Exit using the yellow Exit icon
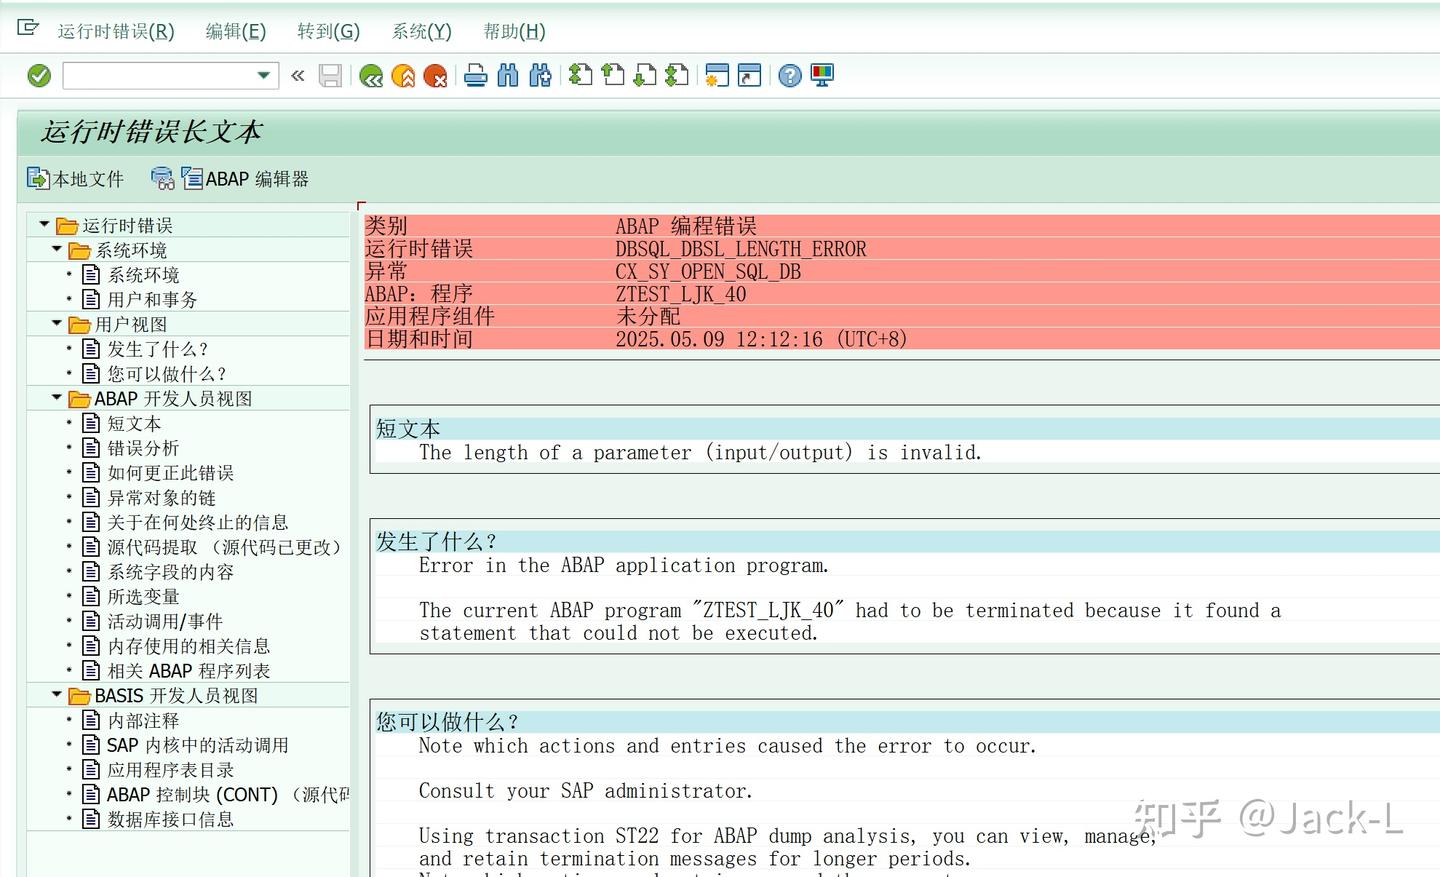Screen dimensions: 1440x877 [403, 76]
